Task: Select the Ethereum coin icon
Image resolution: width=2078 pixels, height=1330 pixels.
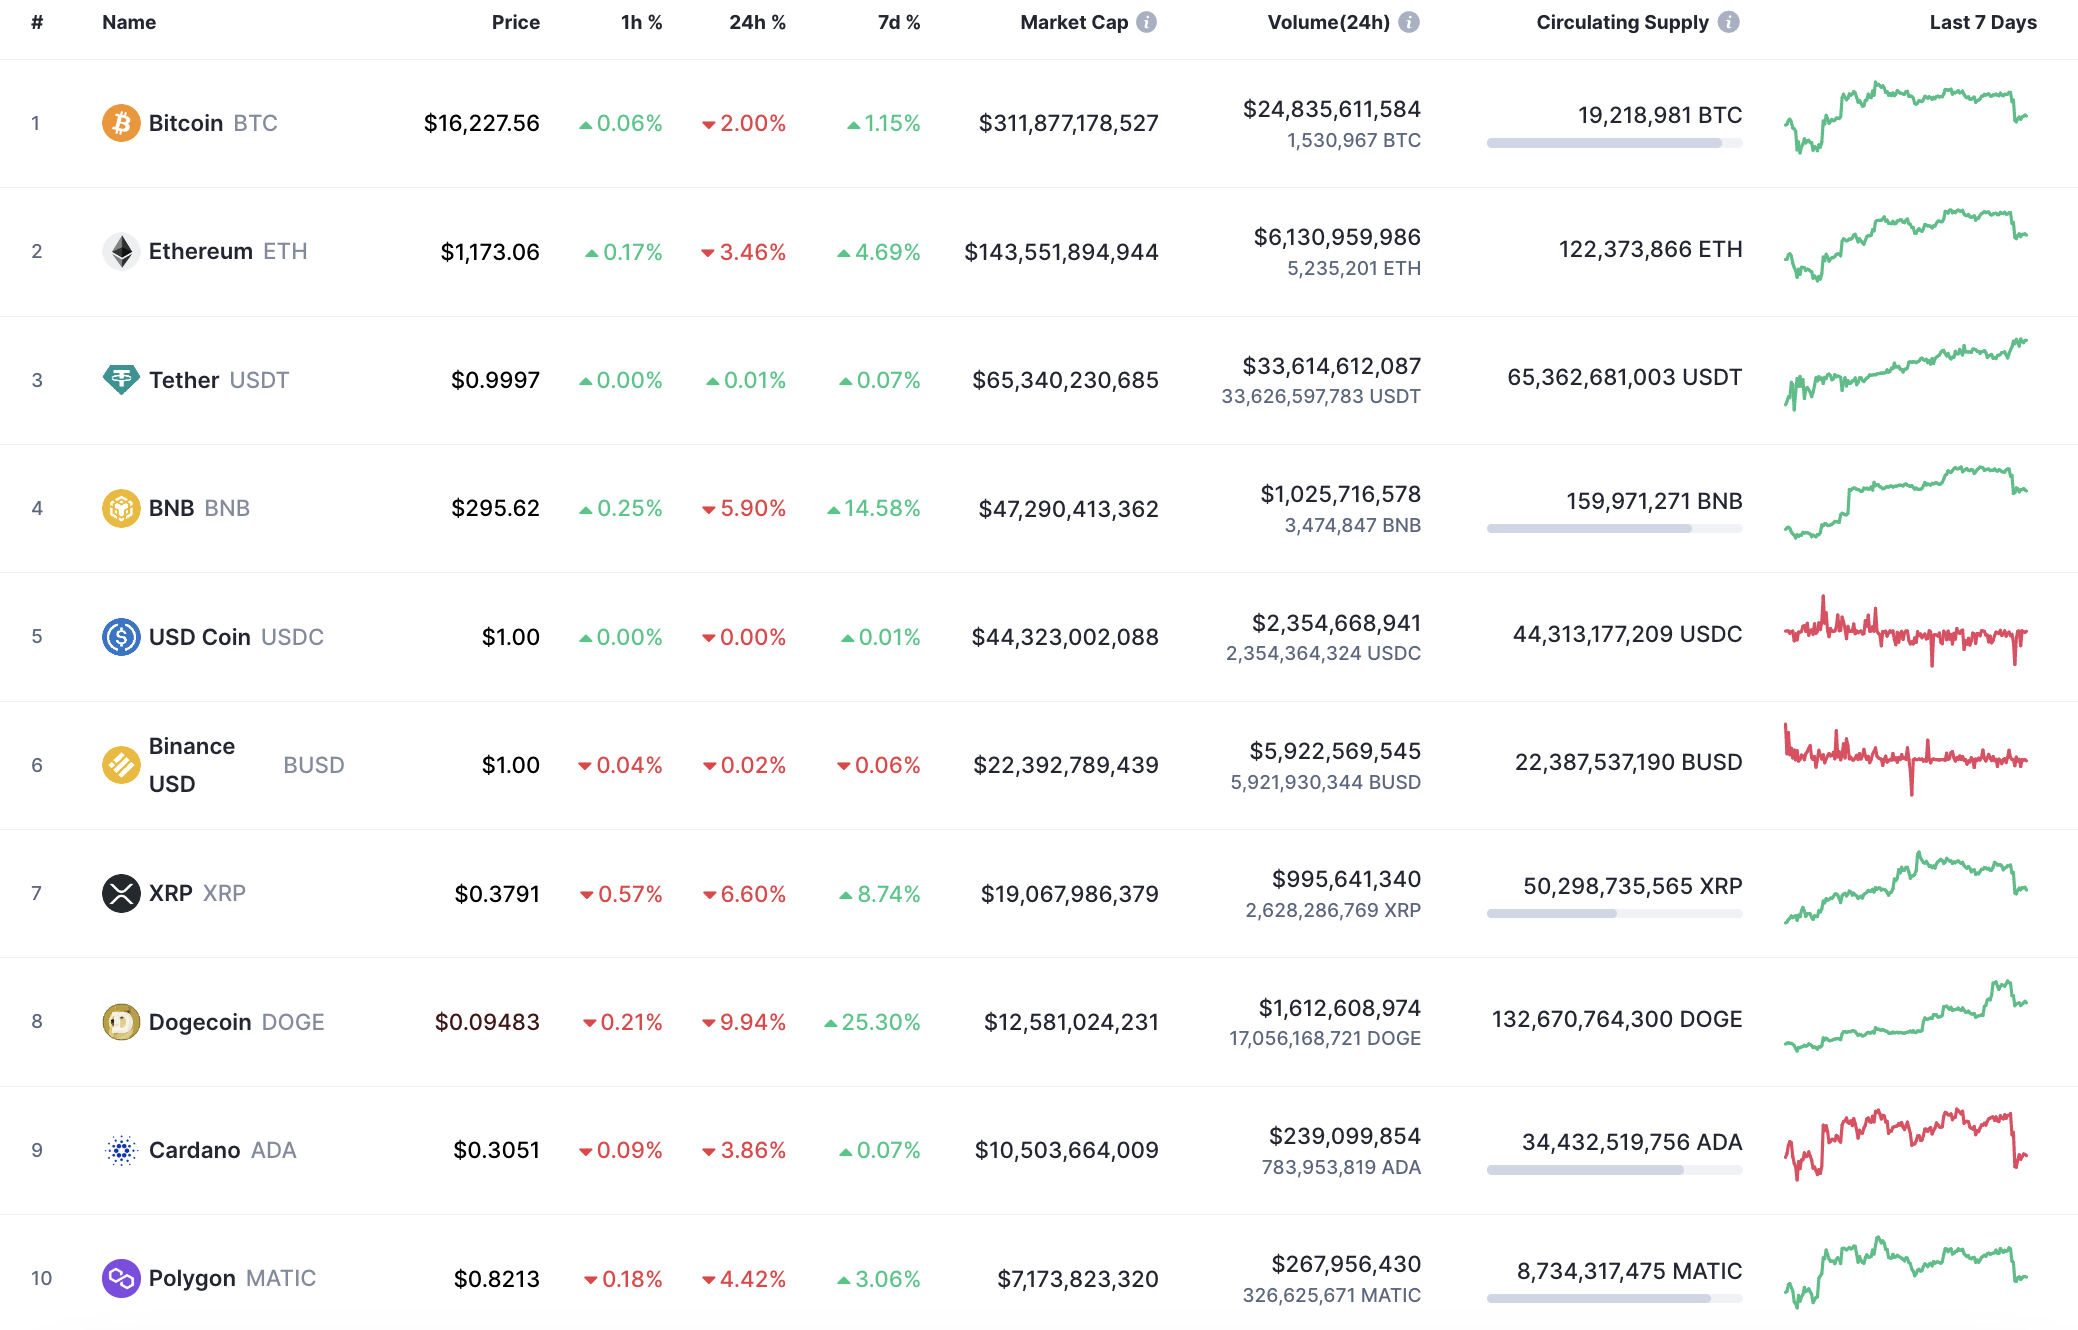Action: pyautogui.click(x=120, y=251)
